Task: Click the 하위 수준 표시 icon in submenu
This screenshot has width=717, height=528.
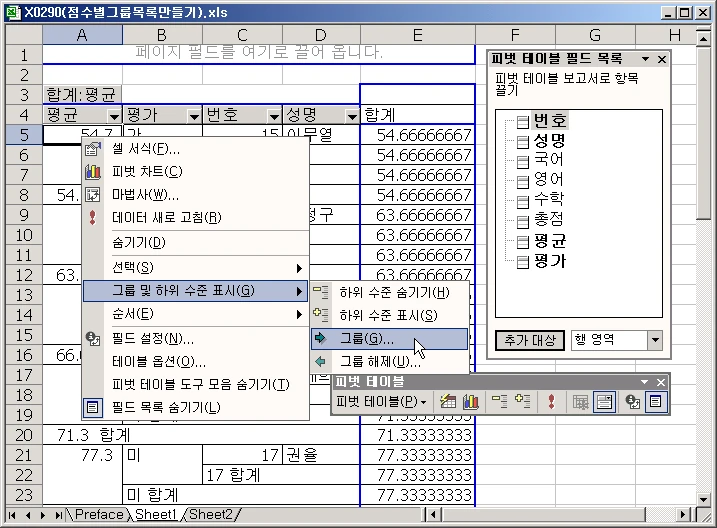Action: [x=321, y=315]
